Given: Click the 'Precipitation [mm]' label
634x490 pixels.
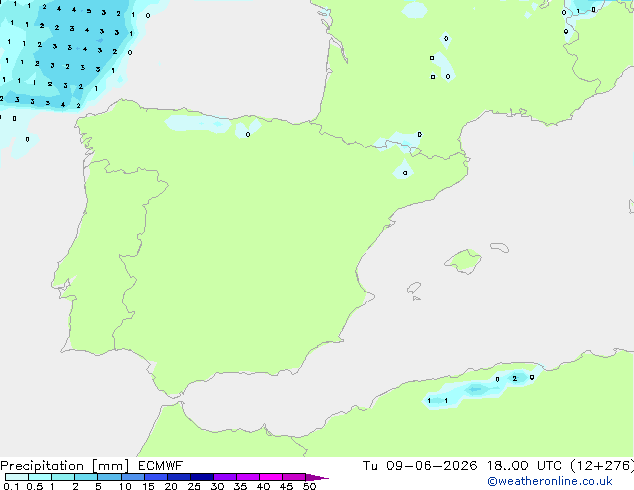Looking at the screenshot, I should point(65,466).
